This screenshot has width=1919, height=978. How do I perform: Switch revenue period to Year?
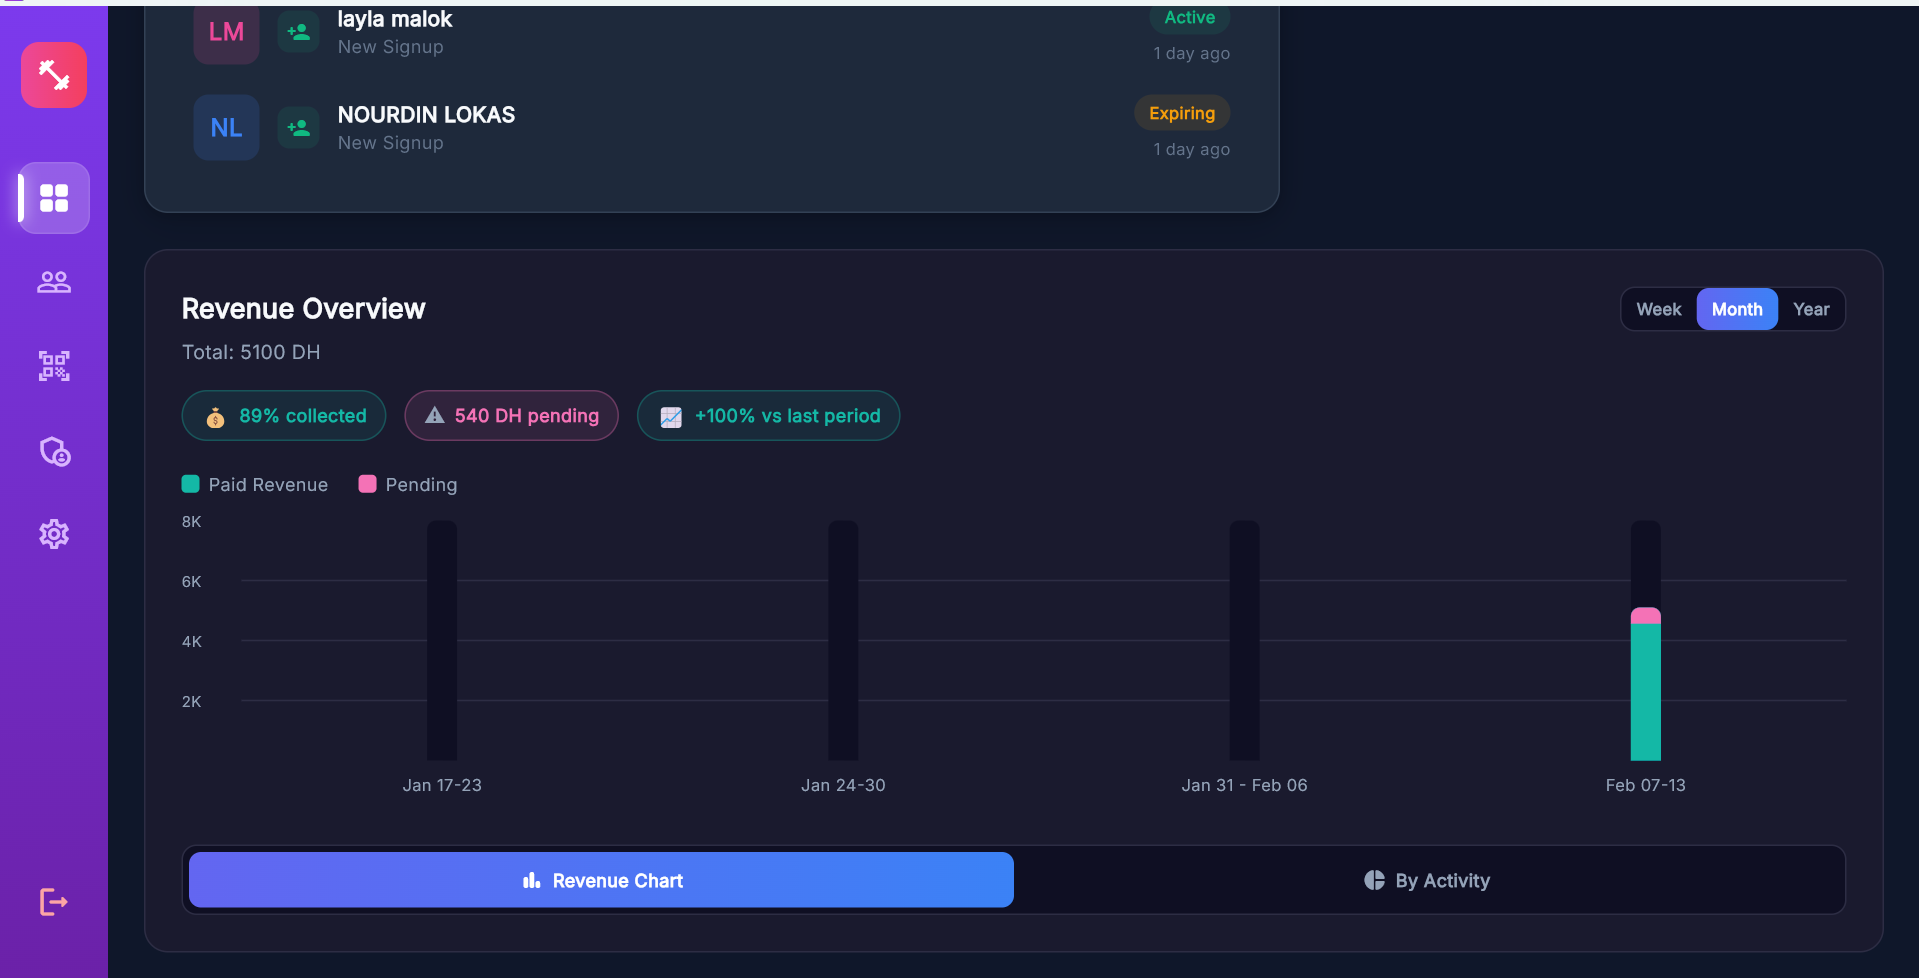click(x=1810, y=309)
